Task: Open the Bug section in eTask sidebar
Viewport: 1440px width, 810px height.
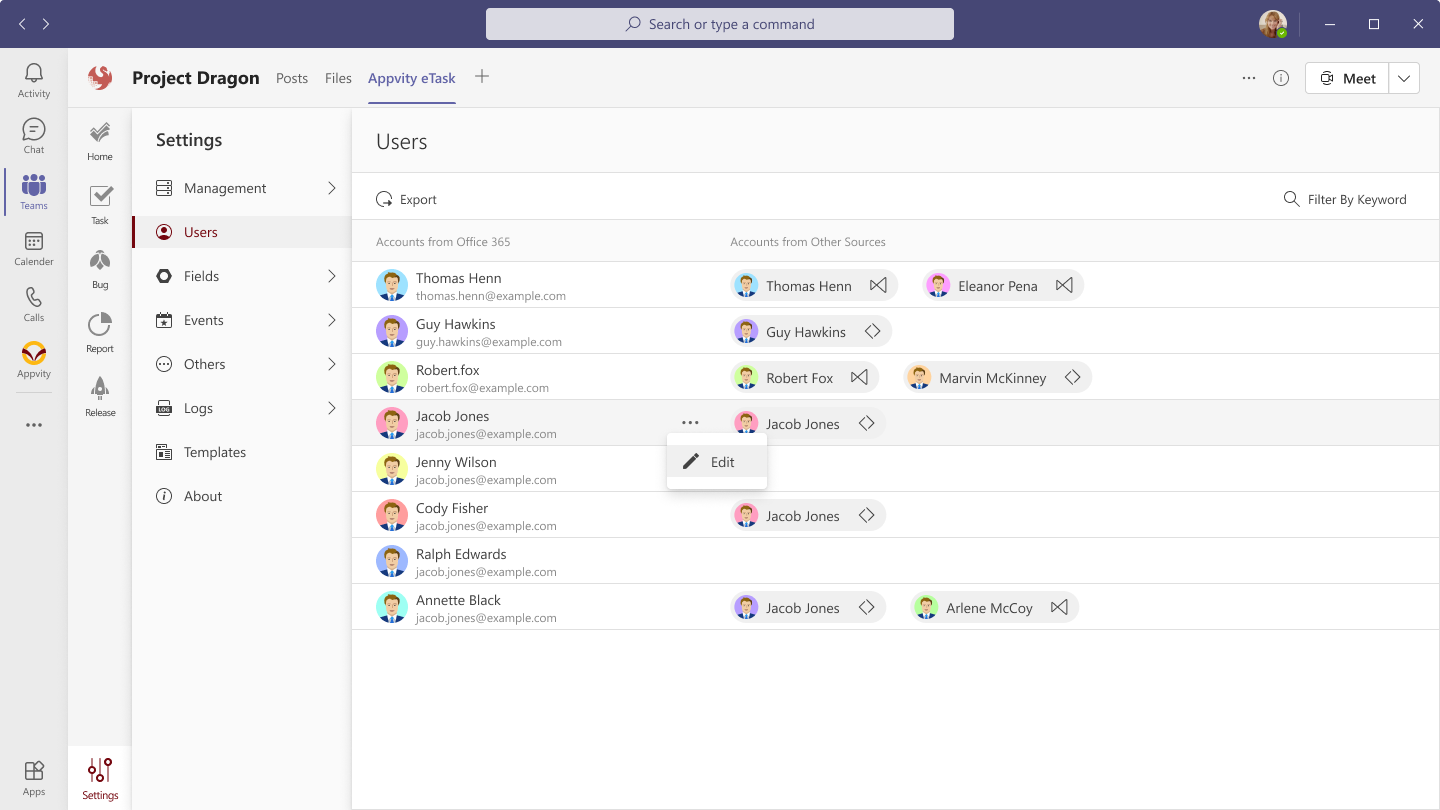Action: (x=100, y=268)
